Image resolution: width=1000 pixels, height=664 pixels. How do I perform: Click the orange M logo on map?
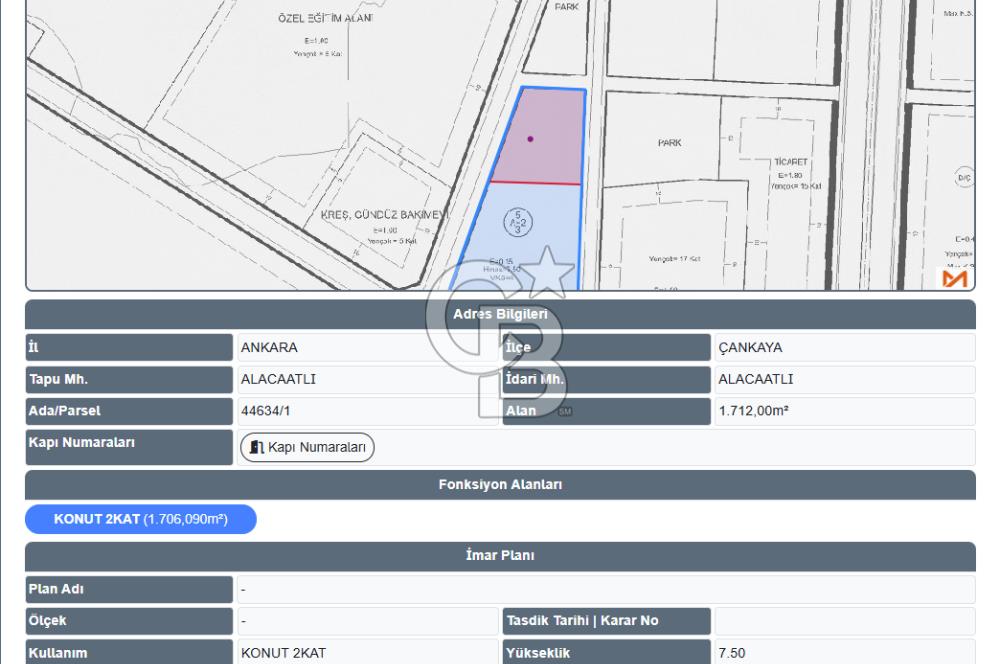(953, 278)
